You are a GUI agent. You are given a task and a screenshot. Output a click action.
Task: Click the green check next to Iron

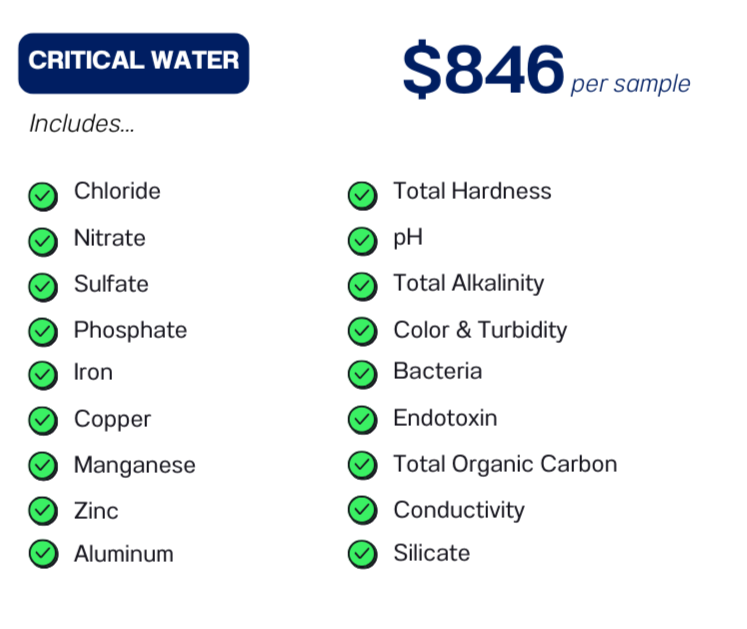pos(43,375)
